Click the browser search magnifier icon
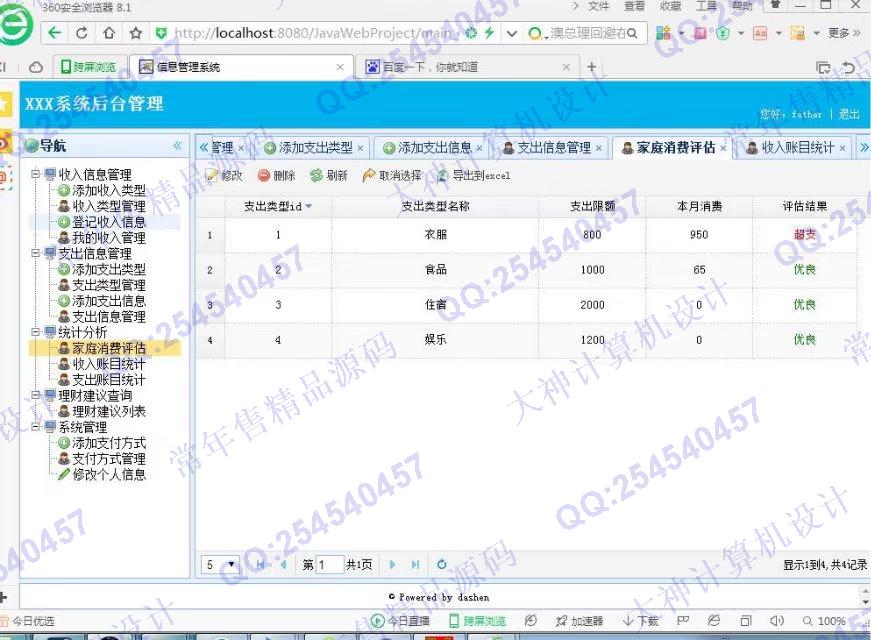This screenshot has width=871, height=640. 632,33
